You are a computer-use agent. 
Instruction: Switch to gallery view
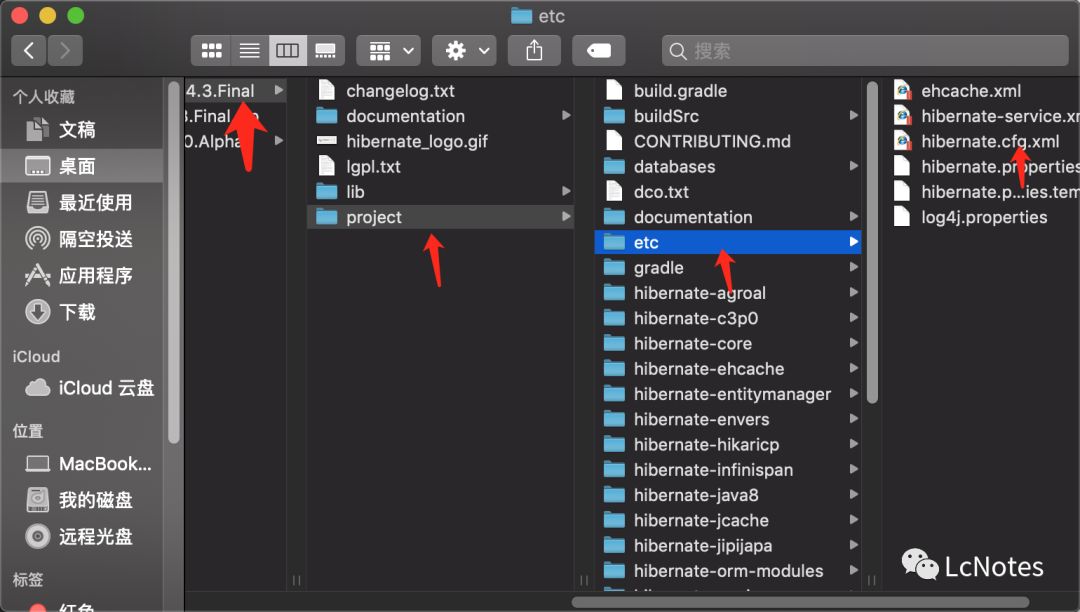pyautogui.click(x=325, y=50)
